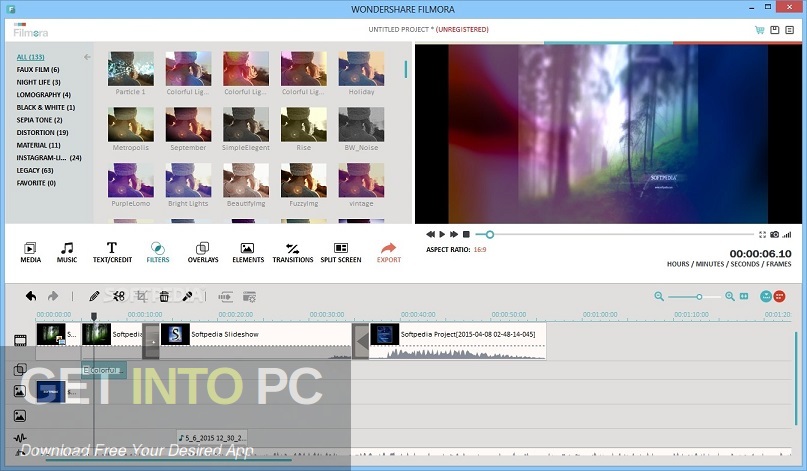Open the Overlays tab

click(x=203, y=252)
